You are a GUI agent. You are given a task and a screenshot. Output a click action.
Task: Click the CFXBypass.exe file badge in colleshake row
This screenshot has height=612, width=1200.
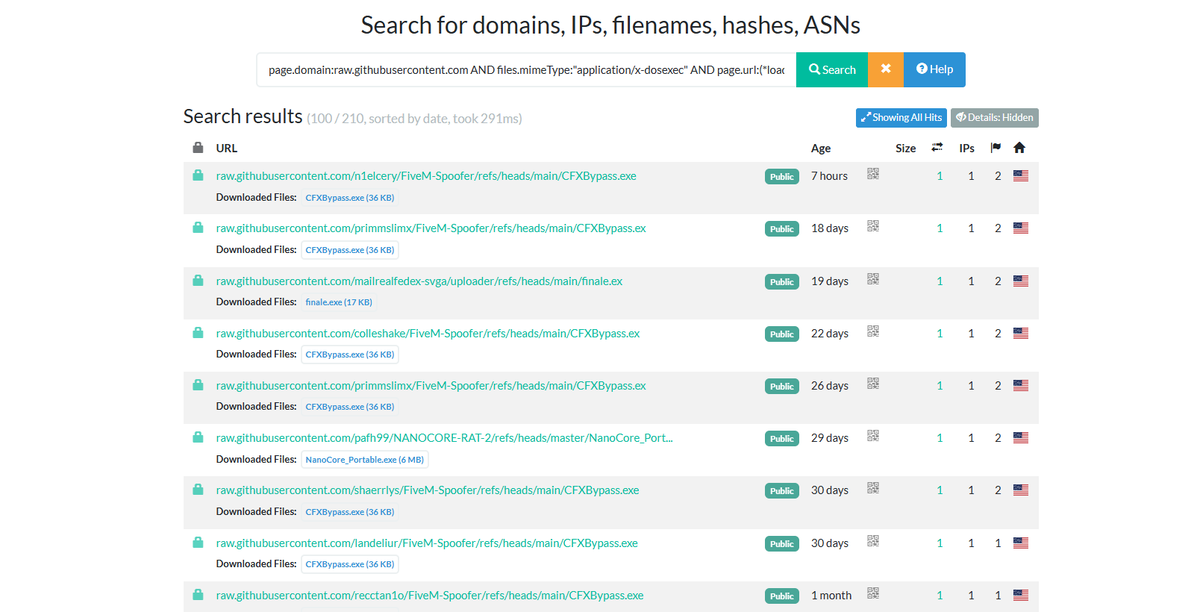click(x=349, y=355)
